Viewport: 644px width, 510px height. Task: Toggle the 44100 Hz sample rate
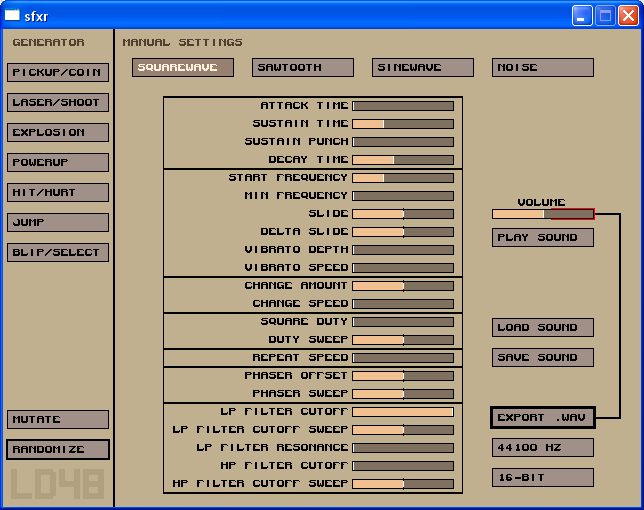click(x=542, y=447)
